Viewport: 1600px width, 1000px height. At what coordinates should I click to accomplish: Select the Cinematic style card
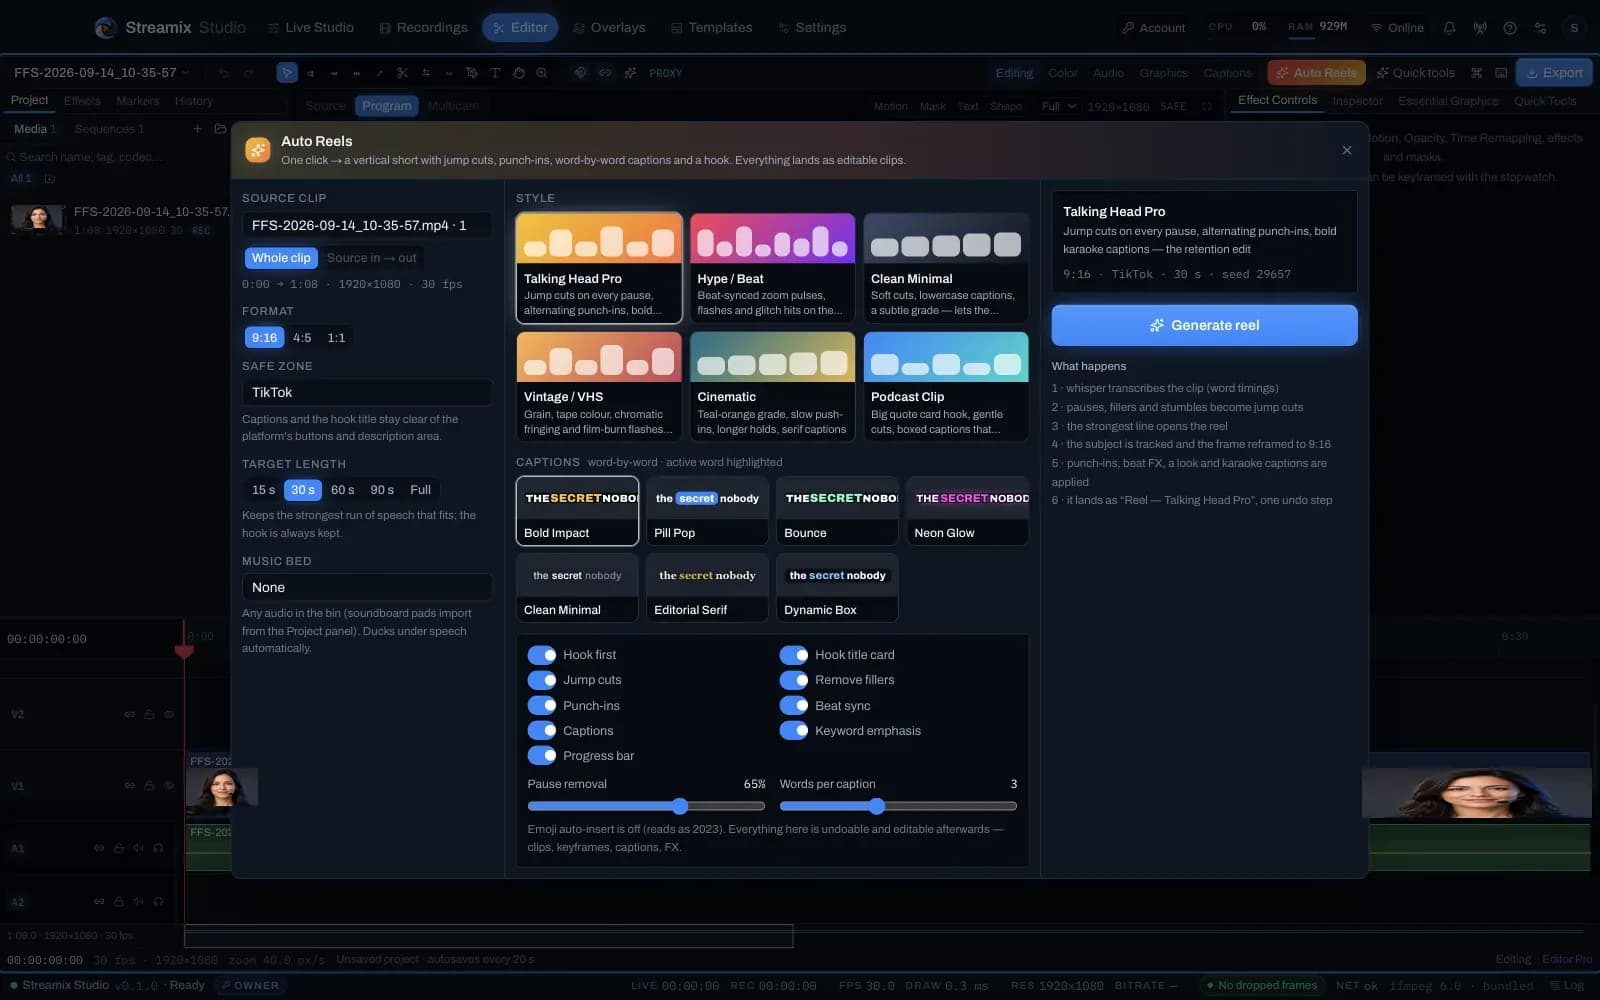click(x=772, y=386)
